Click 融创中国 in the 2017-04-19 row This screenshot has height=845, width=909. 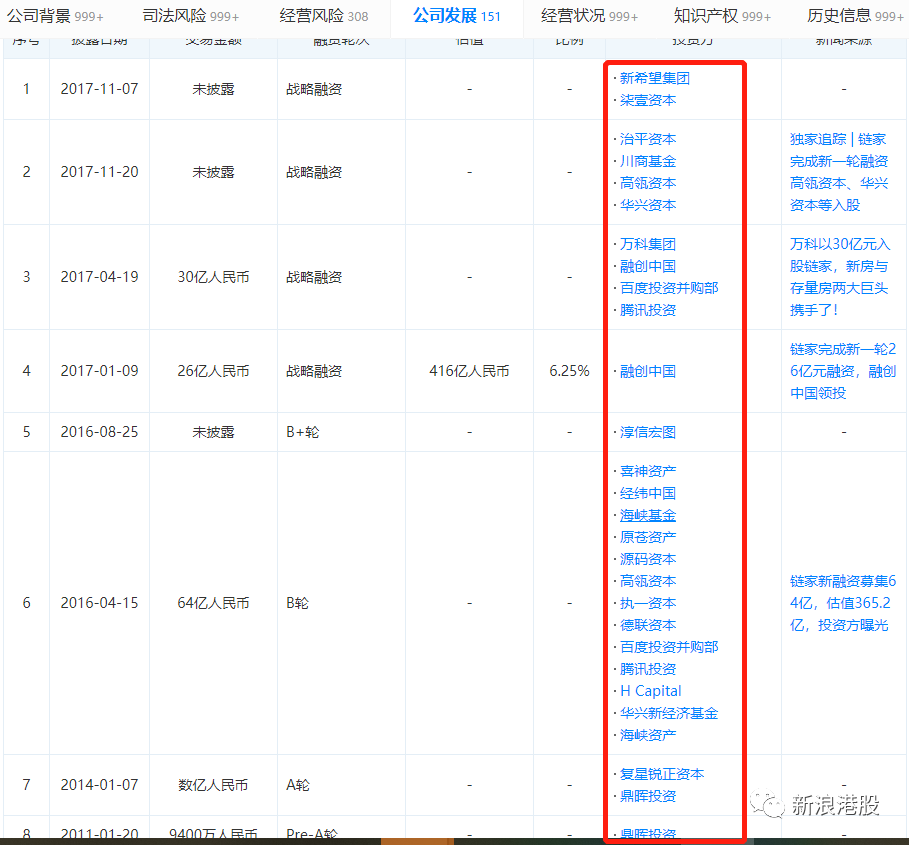pyautogui.click(x=648, y=266)
